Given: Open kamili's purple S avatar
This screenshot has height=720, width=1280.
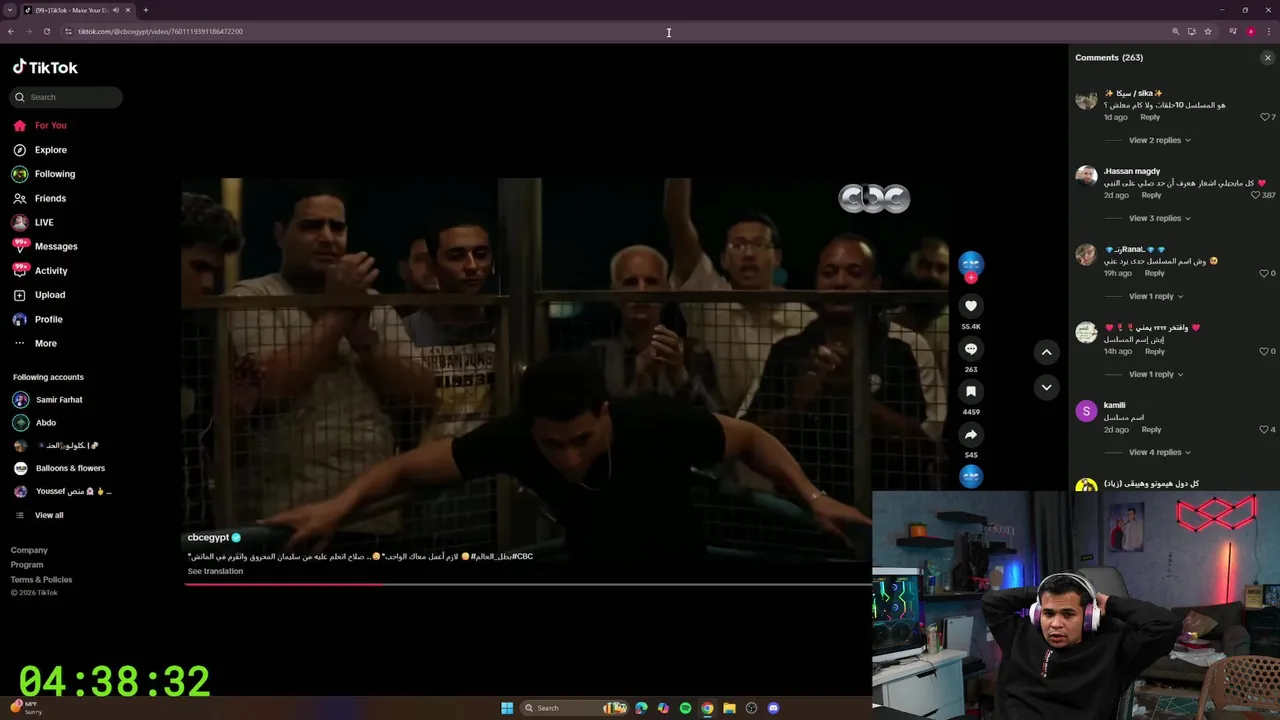Looking at the screenshot, I should (1086, 411).
